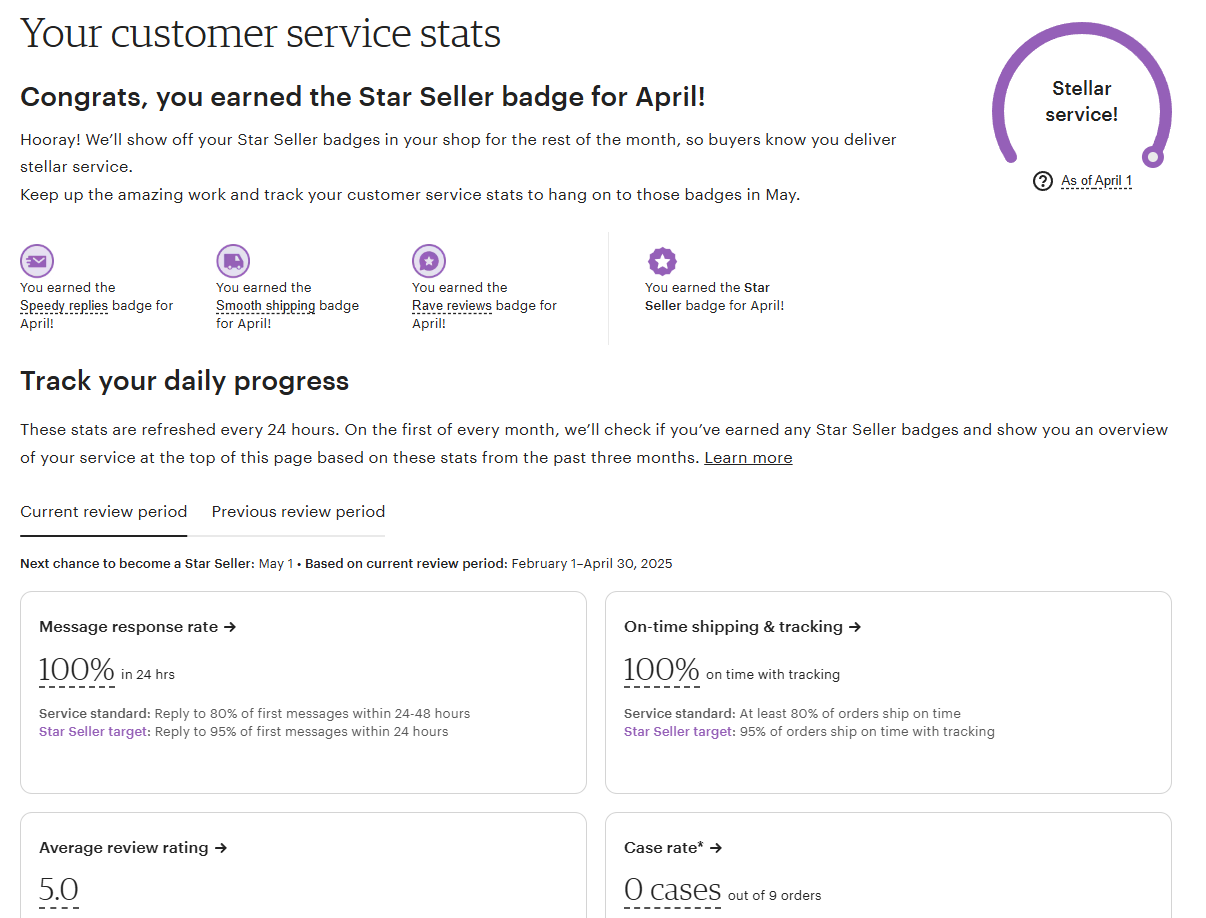
Task: Open Average review rating details
Action: 133,847
